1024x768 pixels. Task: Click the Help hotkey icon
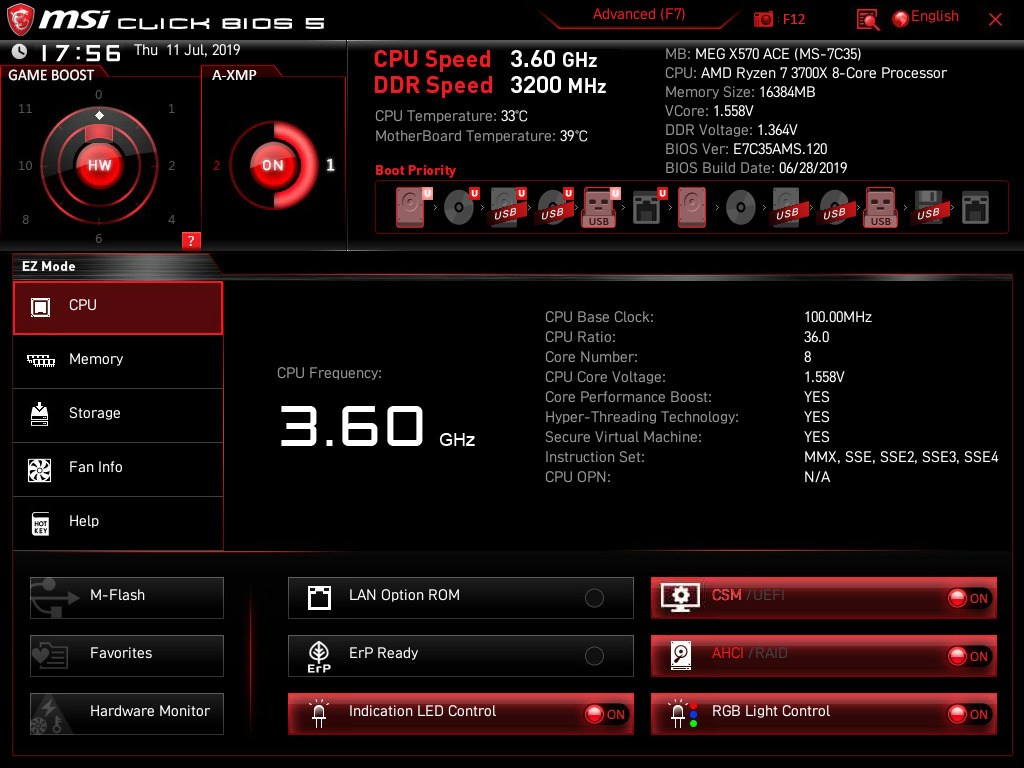(x=41, y=521)
